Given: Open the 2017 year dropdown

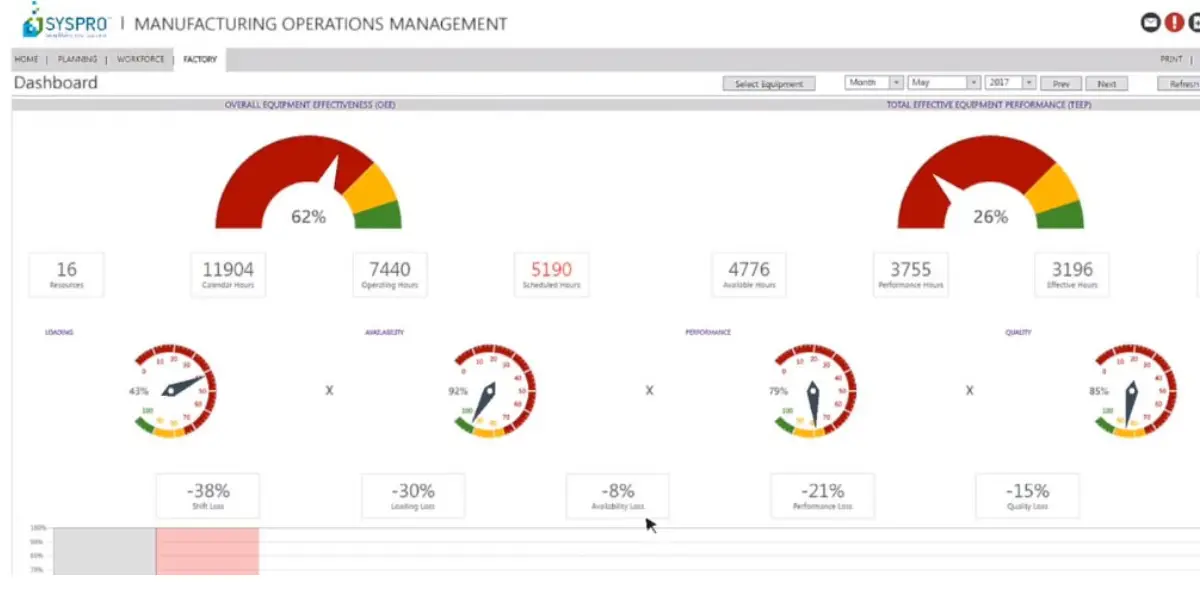Looking at the screenshot, I should 1010,83.
